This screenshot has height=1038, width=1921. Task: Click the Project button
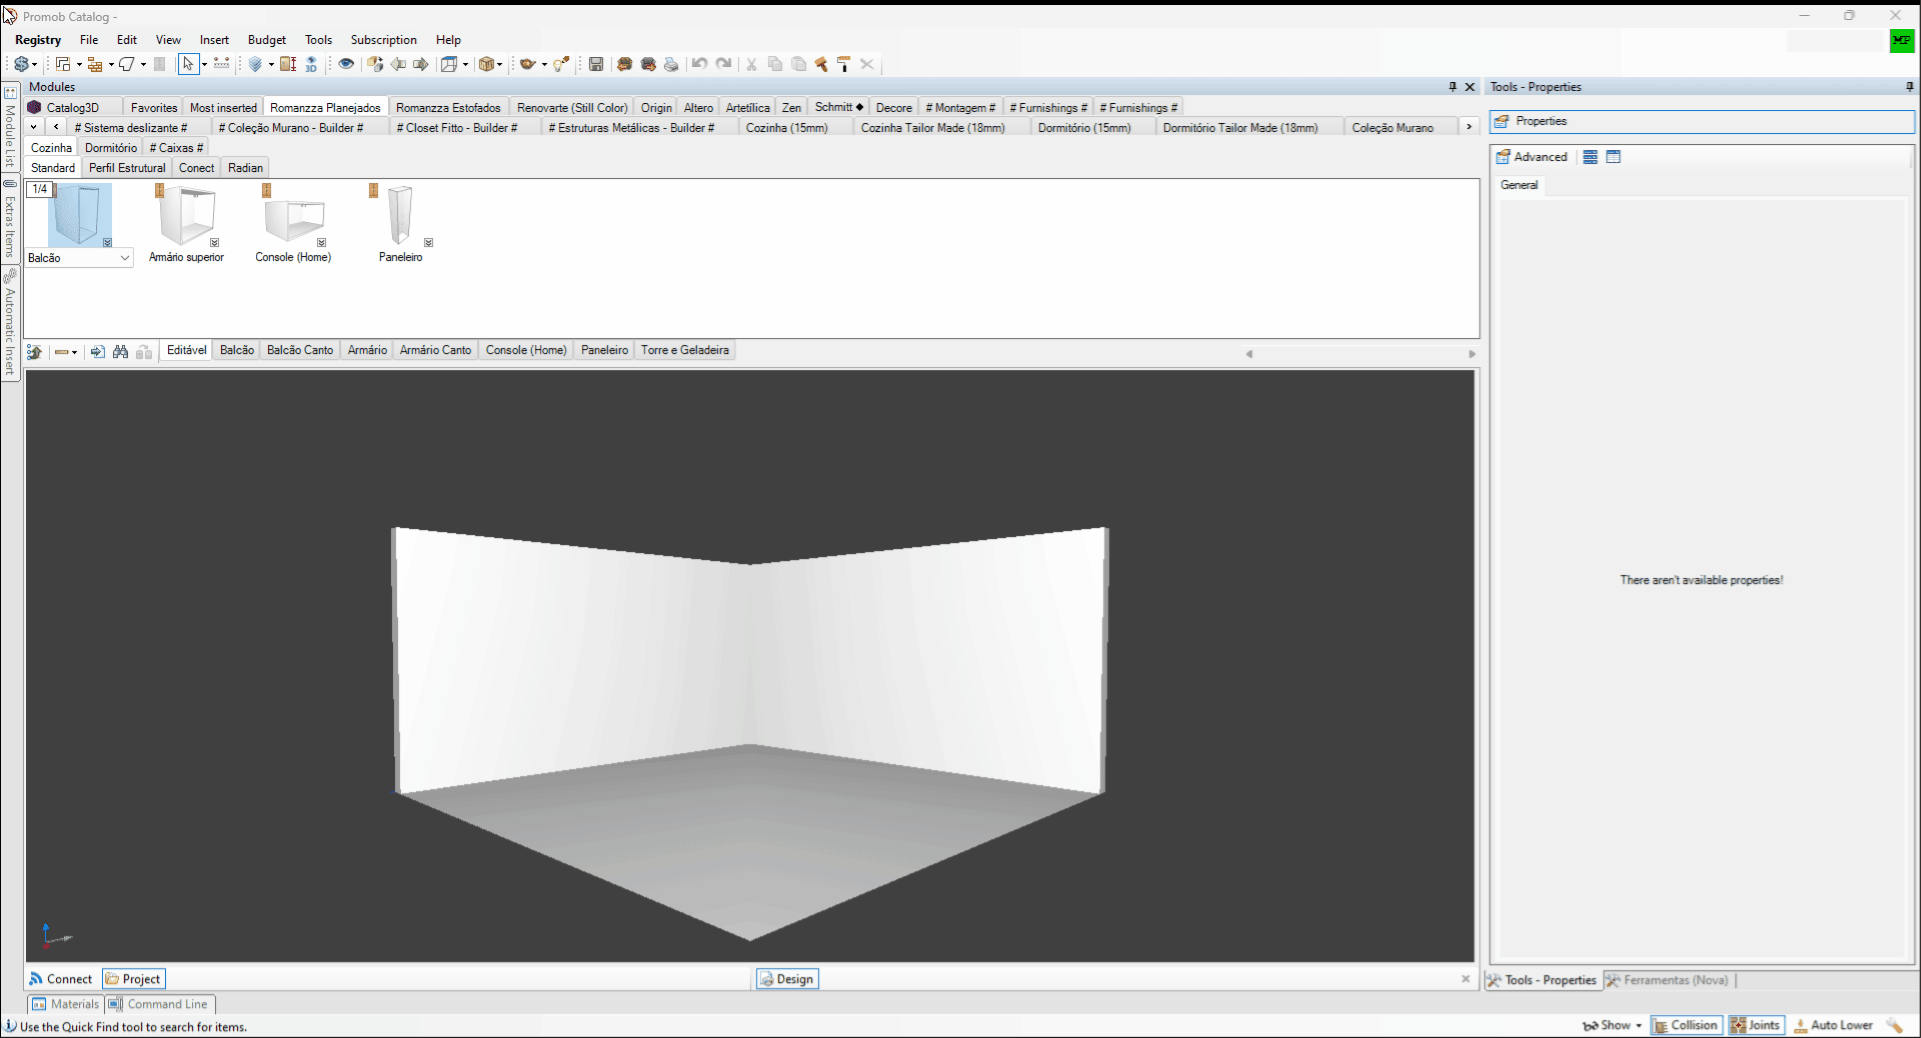[133, 979]
